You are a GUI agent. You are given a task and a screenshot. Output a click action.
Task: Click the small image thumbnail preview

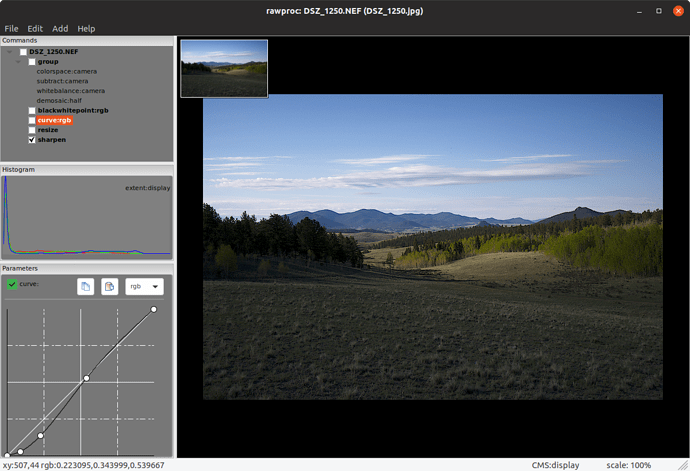(x=224, y=69)
